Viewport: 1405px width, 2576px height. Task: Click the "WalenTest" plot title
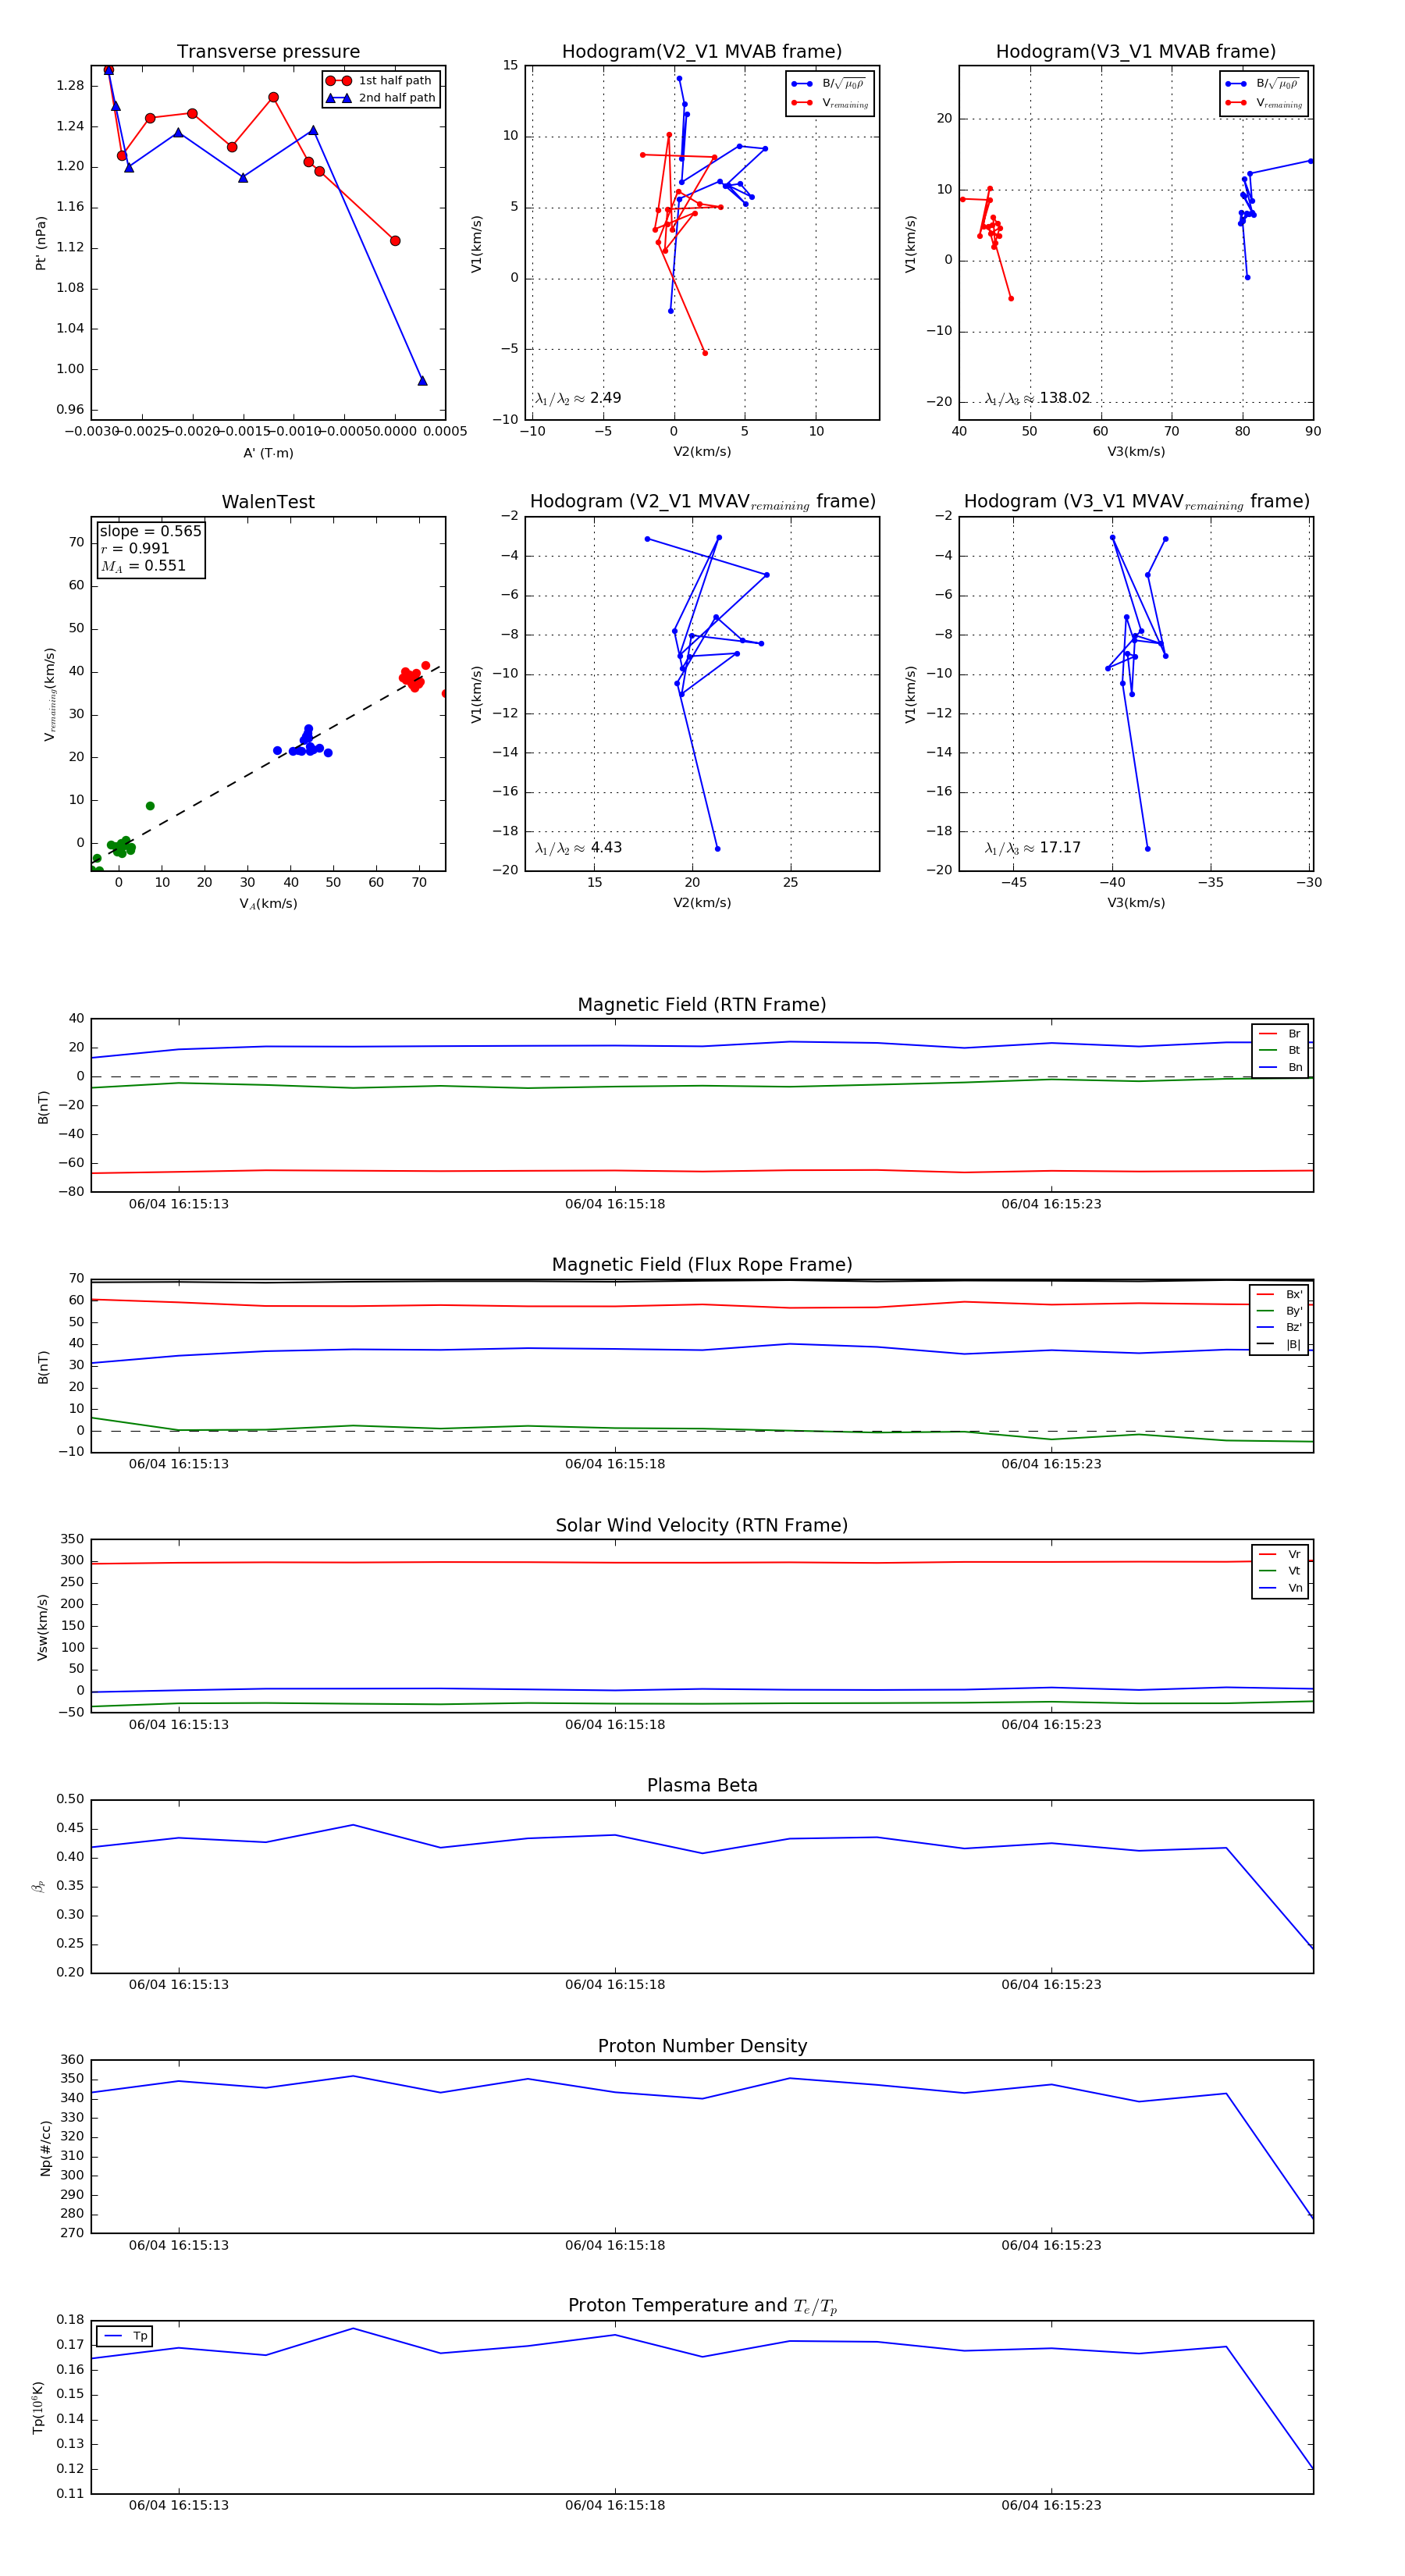tap(268, 502)
